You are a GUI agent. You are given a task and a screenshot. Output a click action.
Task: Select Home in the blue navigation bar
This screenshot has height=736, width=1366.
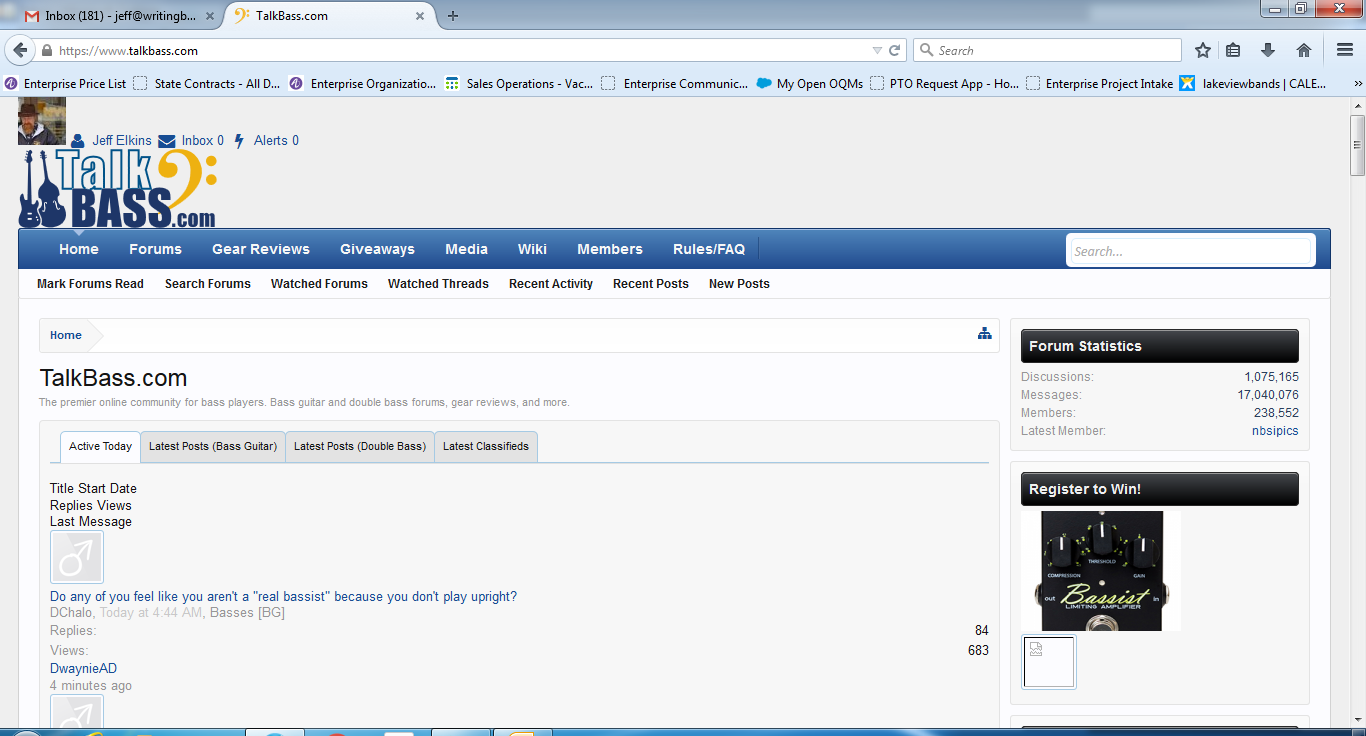tap(79, 249)
